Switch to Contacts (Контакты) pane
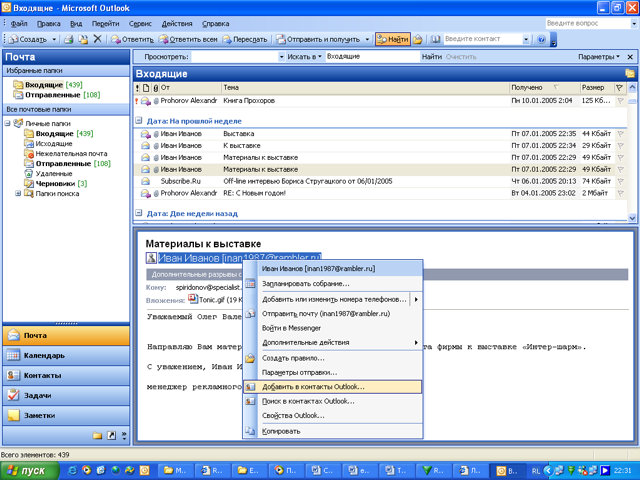640x480 pixels. [x=66, y=376]
